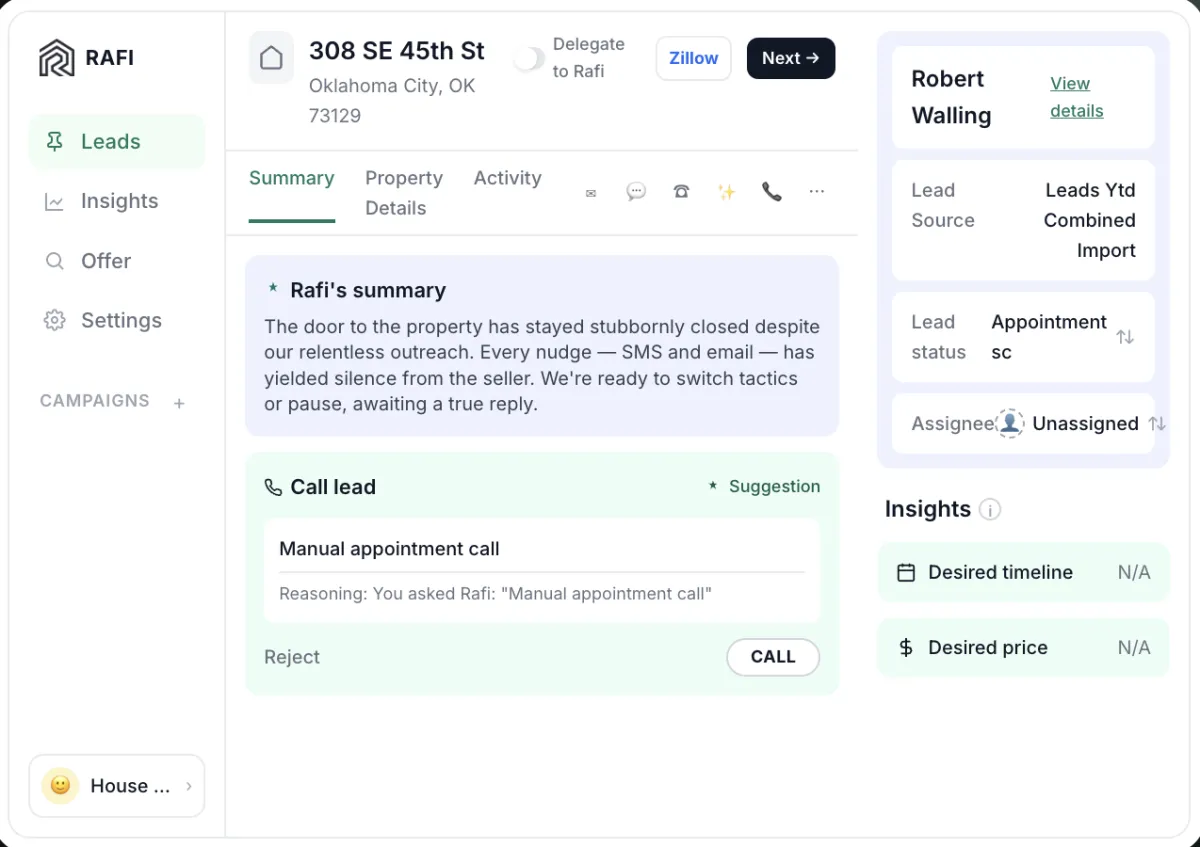Click Oklahoma City, OK 73129 text

tap(392, 101)
